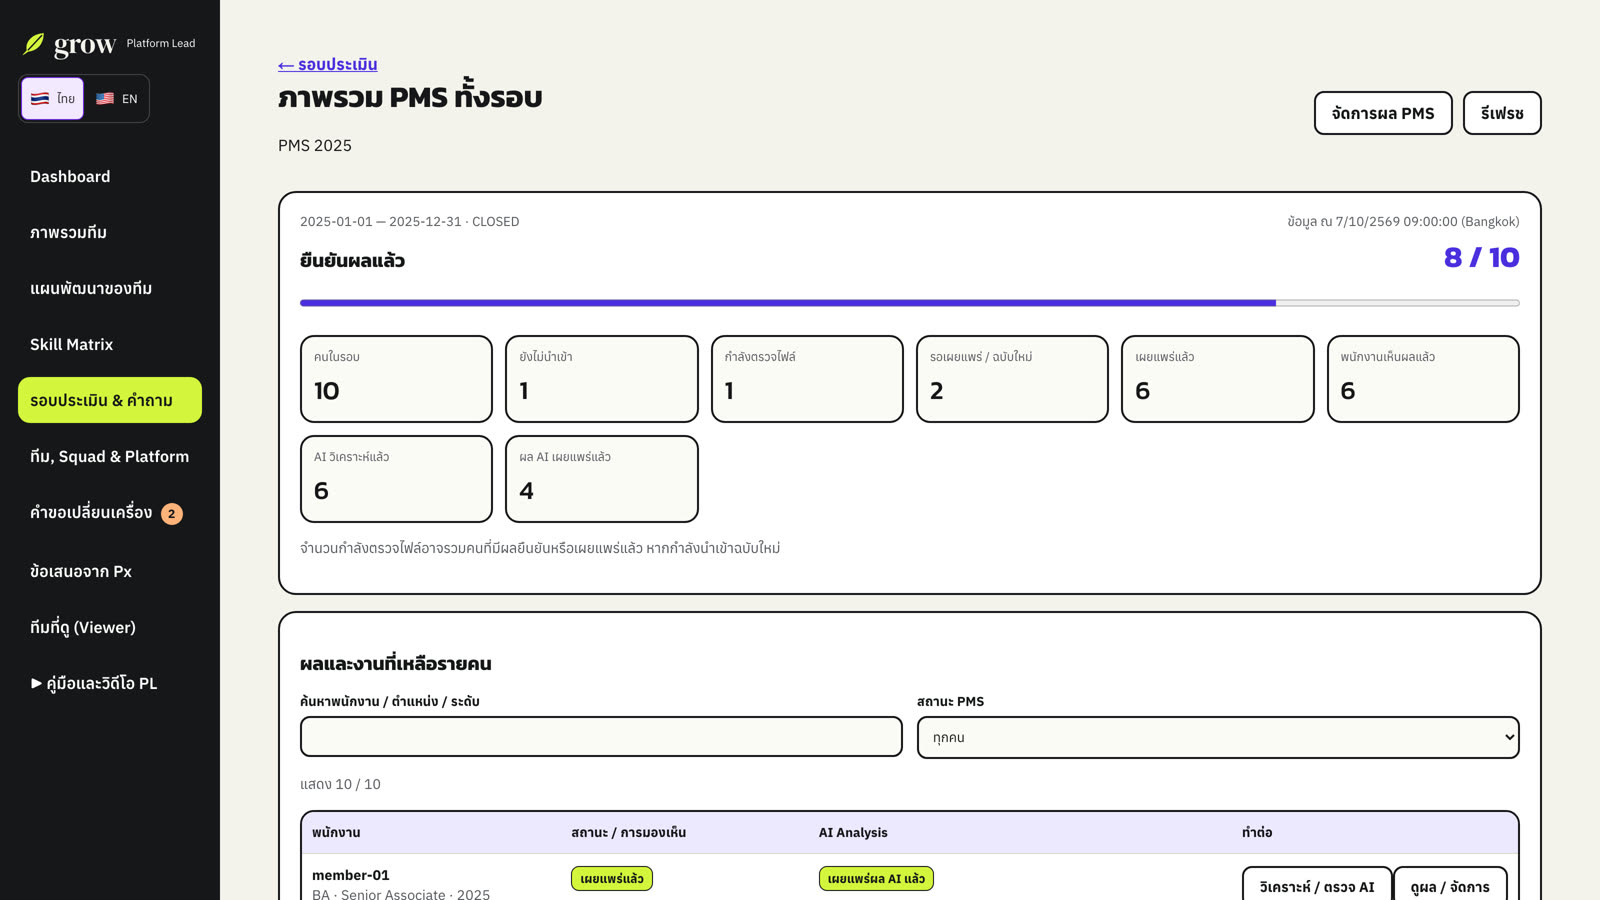
Task: Open the สถานะ PMS dropdown
Action: tap(1218, 737)
